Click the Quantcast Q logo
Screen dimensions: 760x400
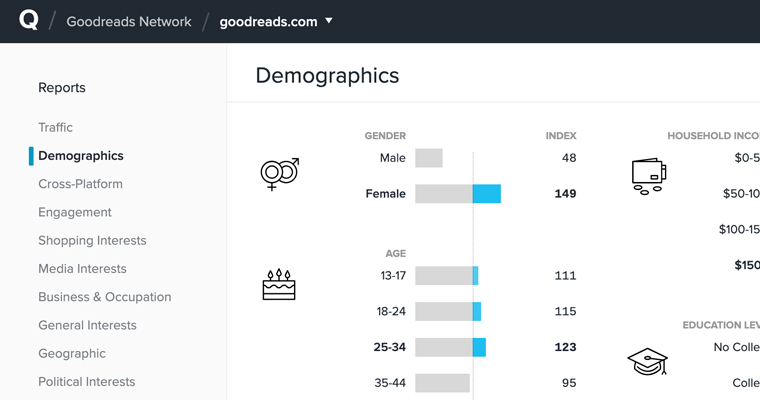29,20
